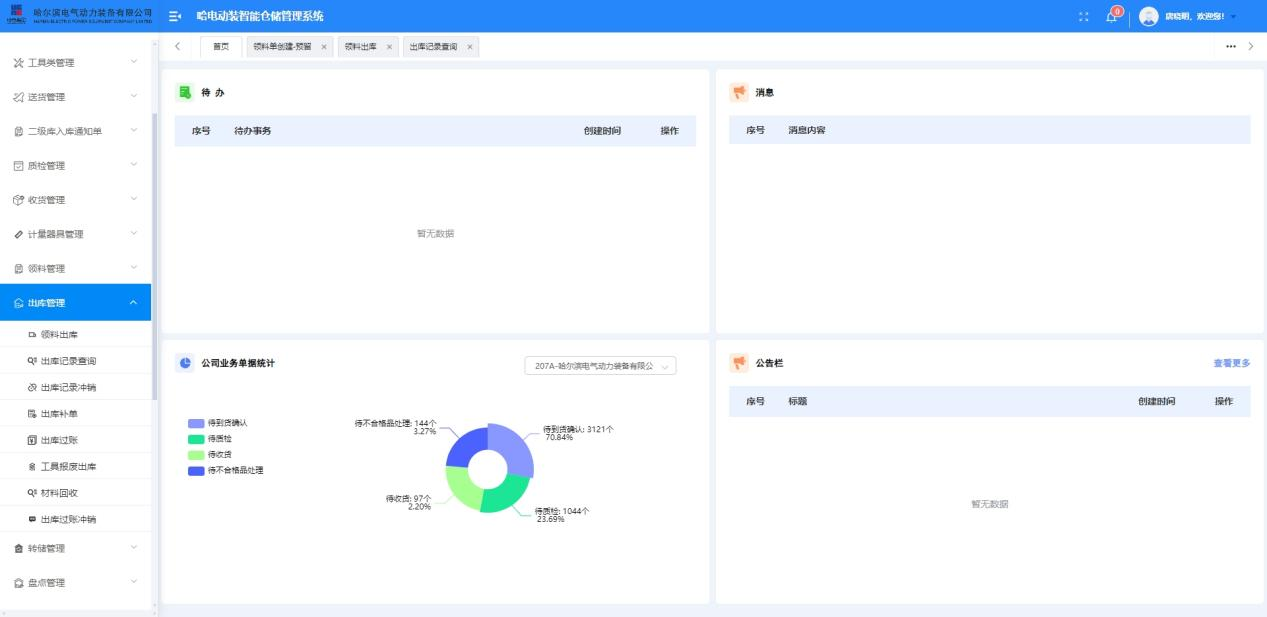Click the 公告栏 megaphone icon
This screenshot has width=1267, height=617.
point(739,363)
